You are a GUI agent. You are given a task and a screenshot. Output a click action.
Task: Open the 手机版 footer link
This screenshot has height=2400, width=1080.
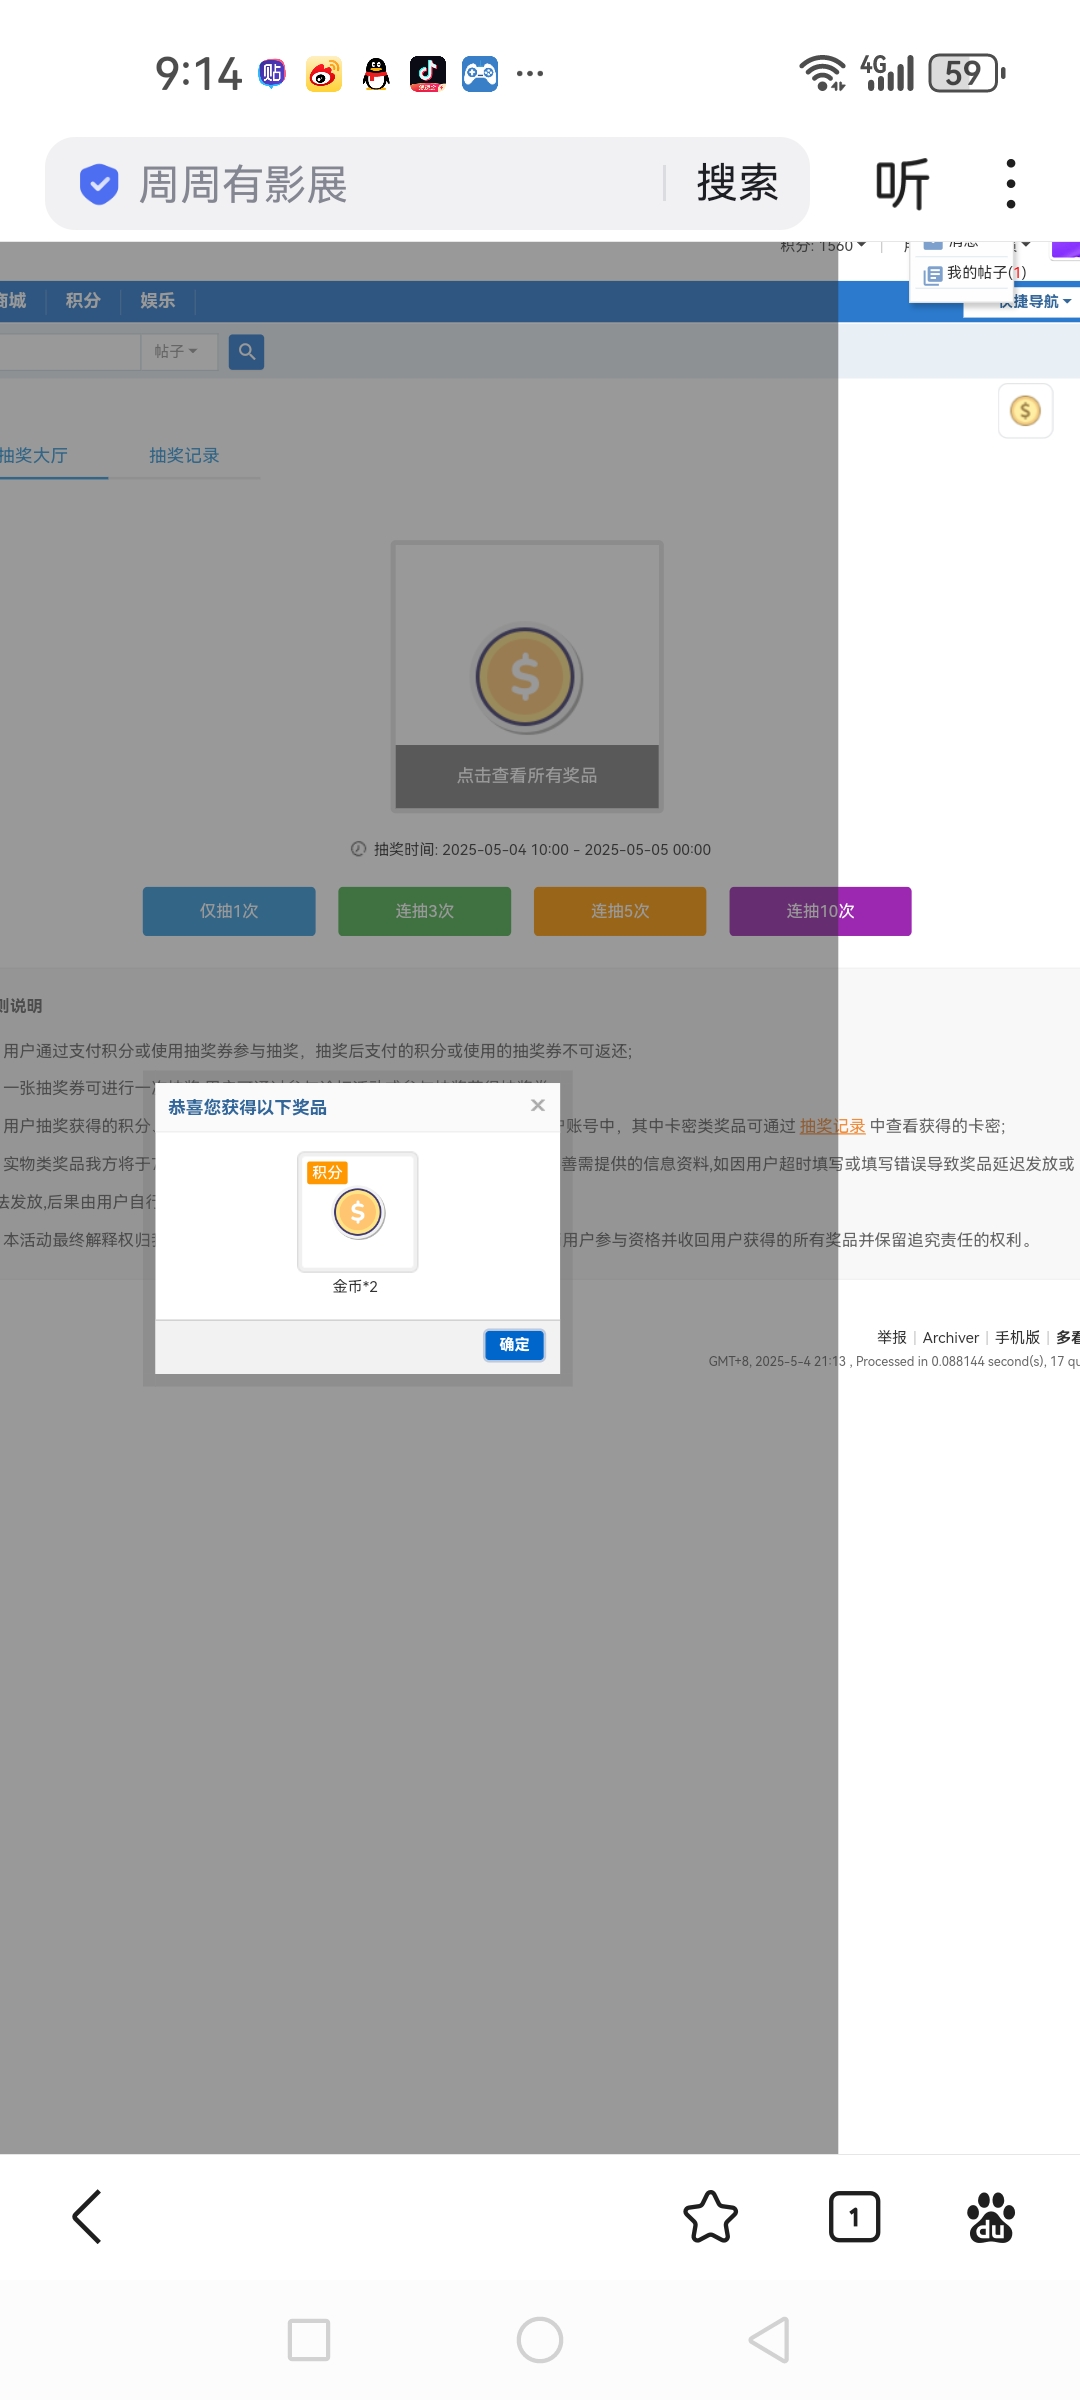pyautogui.click(x=1017, y=1338)
